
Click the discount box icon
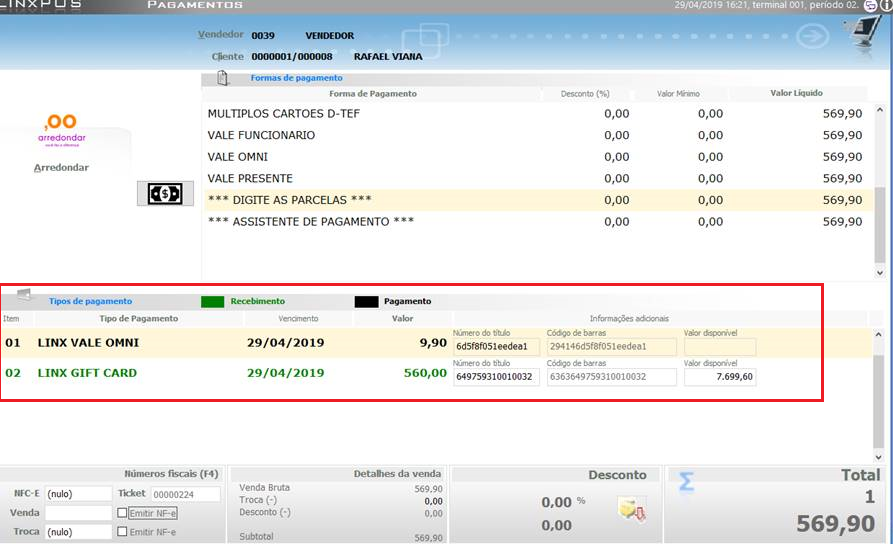[x=632, y=508]
